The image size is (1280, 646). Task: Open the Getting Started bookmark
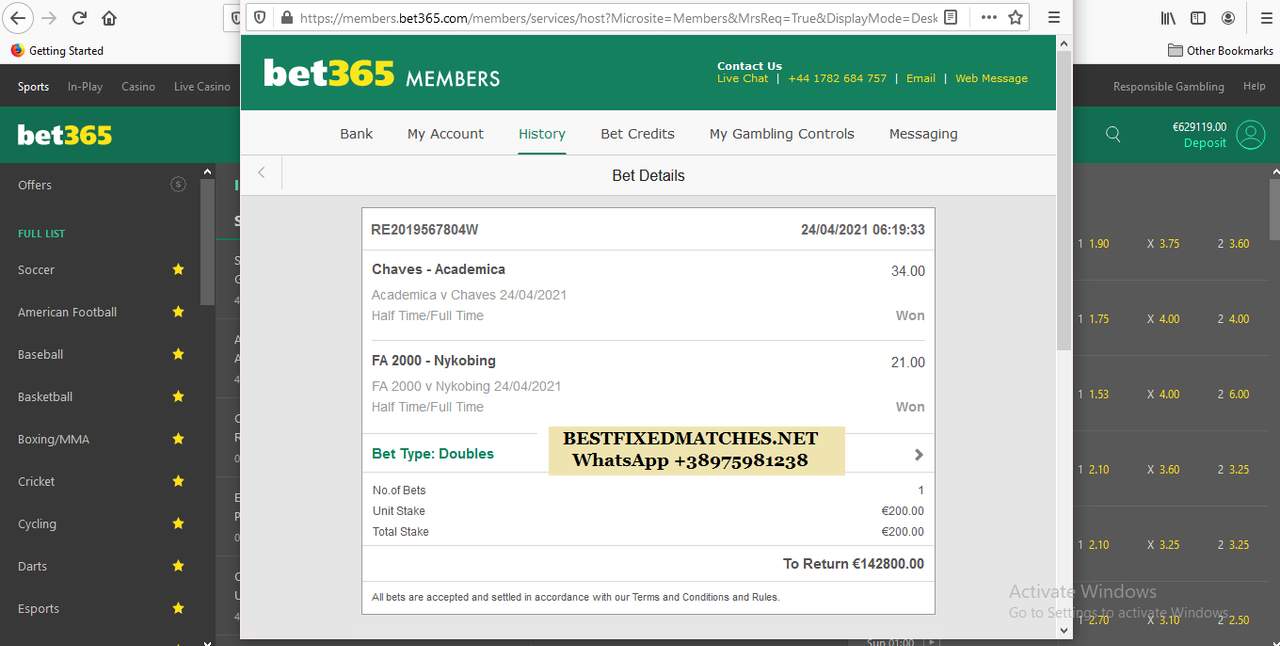click(57, 50)
